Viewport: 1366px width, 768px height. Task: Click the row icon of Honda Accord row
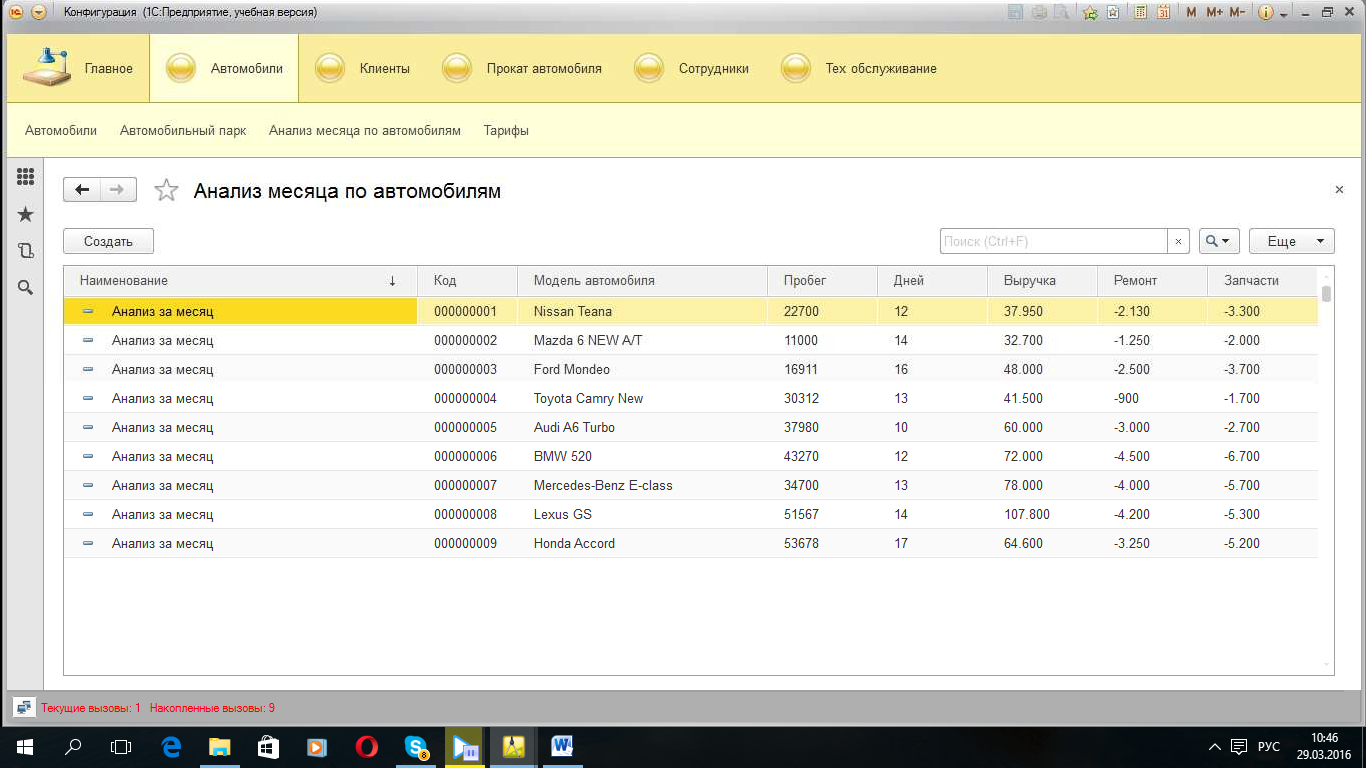(x=88, y=543)
